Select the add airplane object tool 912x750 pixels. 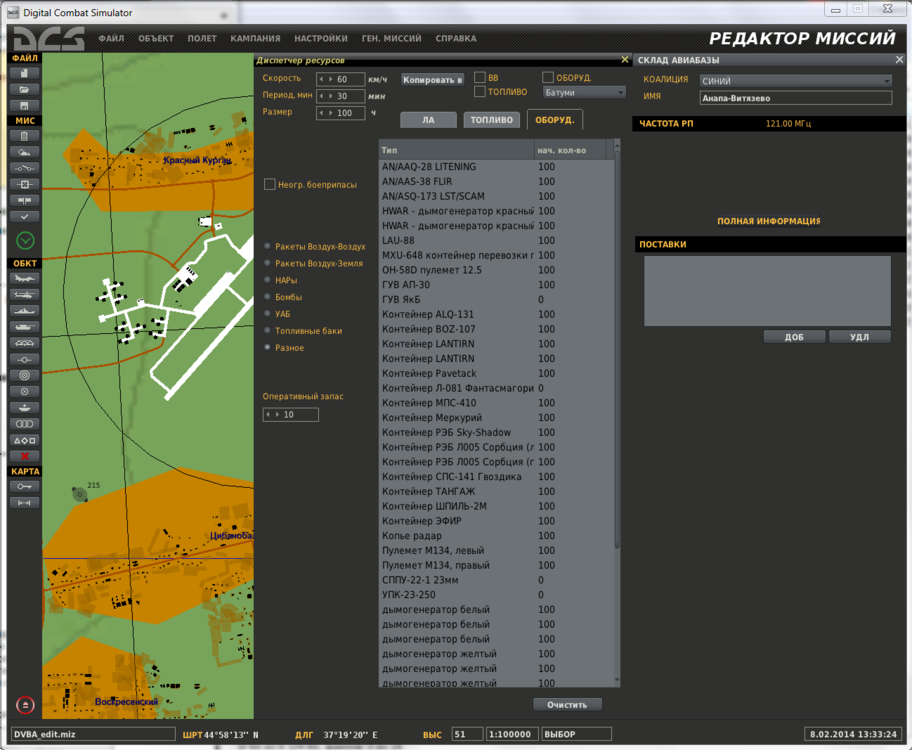pos(25,279)
